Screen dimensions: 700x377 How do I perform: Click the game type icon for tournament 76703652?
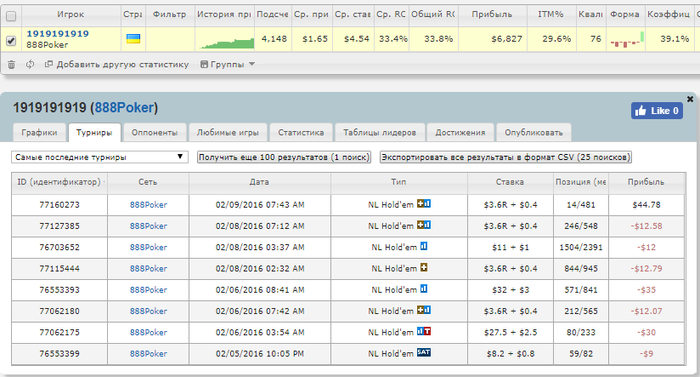[424, 246]
